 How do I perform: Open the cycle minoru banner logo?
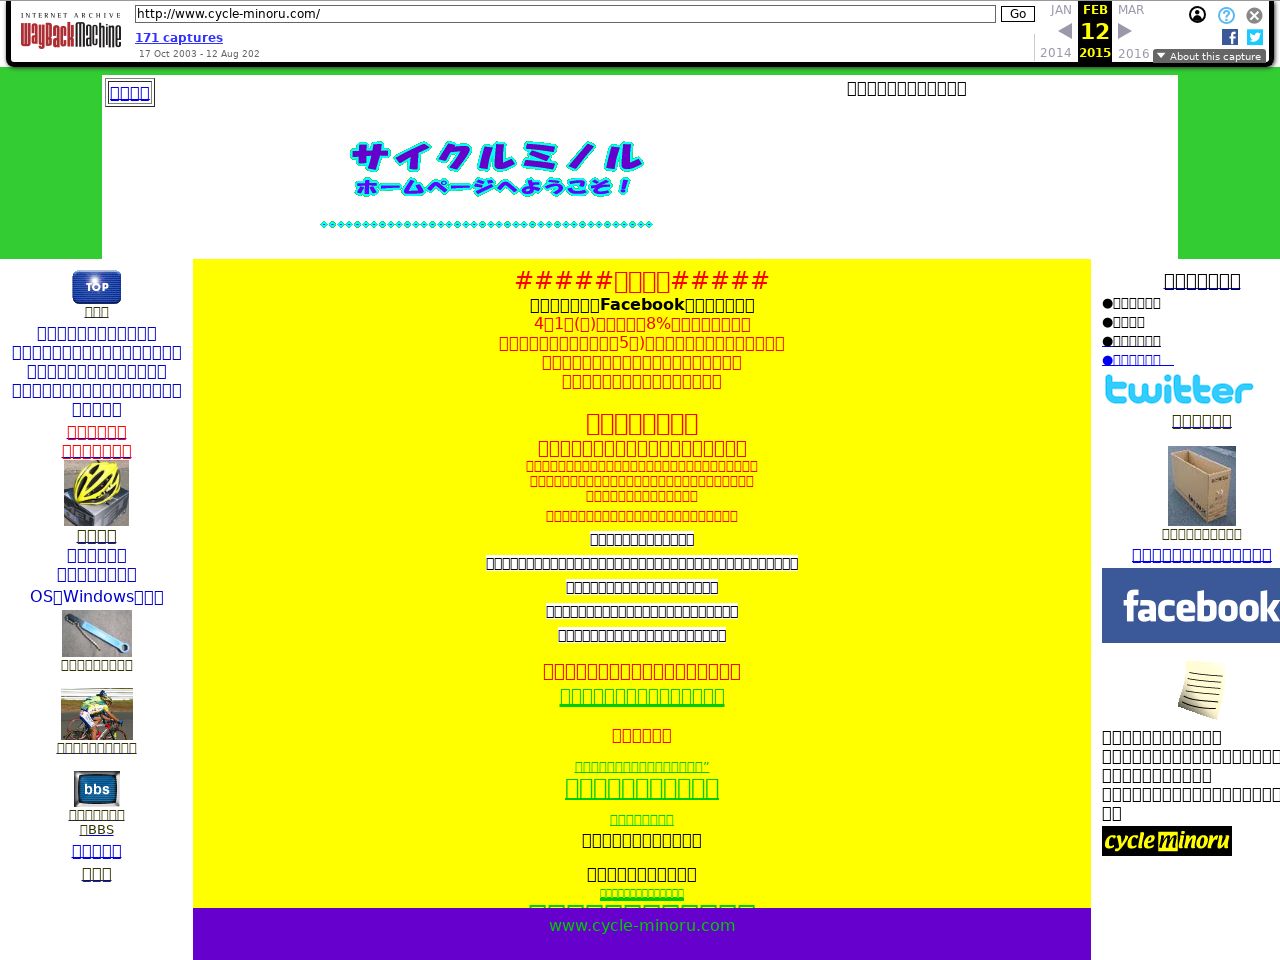point(1166,841)
